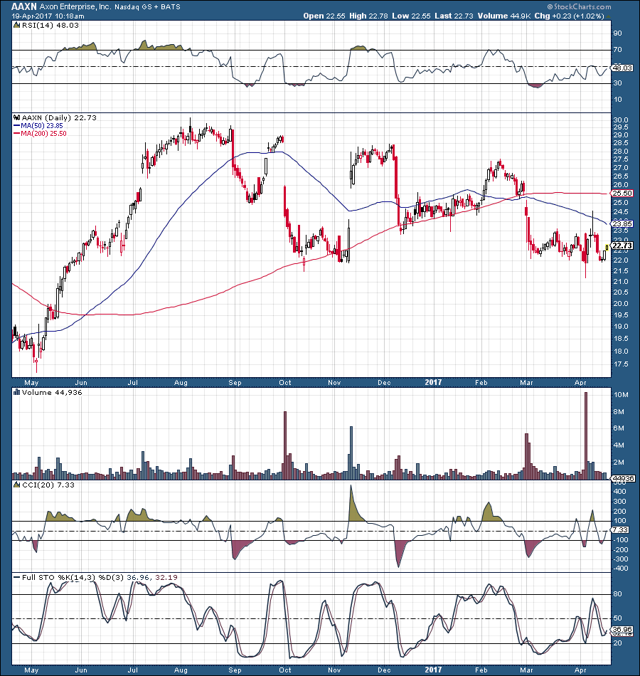Screen dimensions: 640x676
Task: Click the Axon Enterprise, Inc. company name
Action: pyautogui.click(x=75, y=7)
